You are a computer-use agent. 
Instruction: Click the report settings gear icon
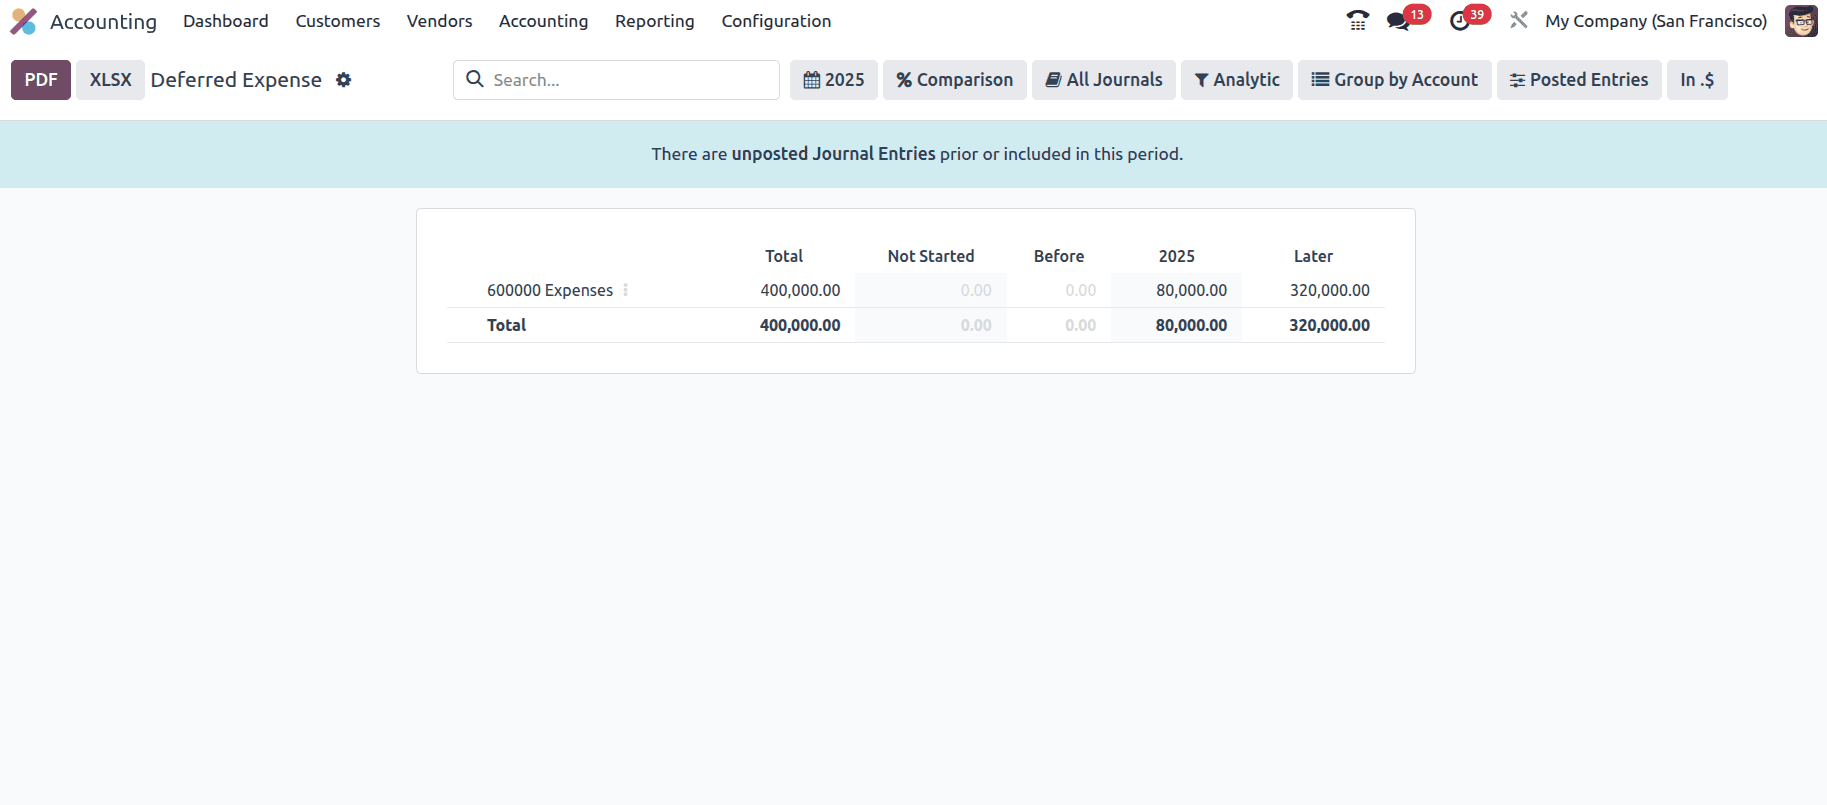click(343, 80)
